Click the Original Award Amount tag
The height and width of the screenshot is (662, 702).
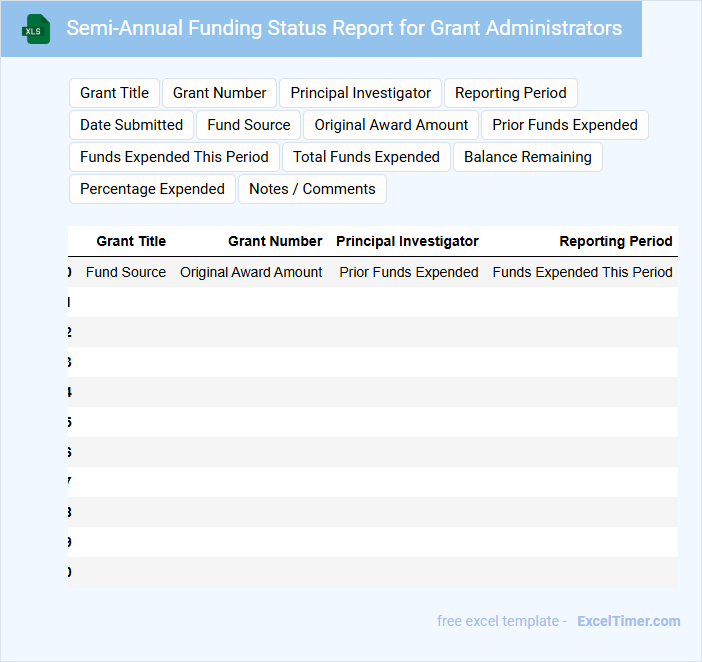tap(391, 125)
